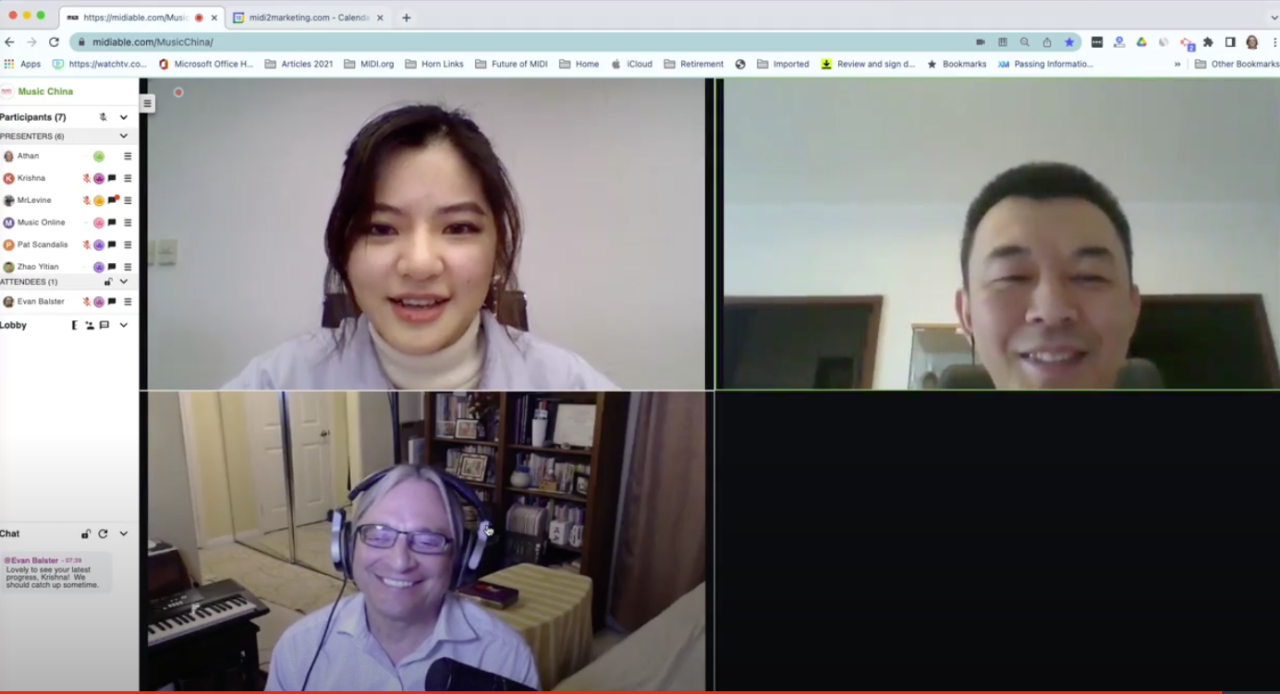
Task: Click the Google Drive extension icon
Action: click(1141, 42)
